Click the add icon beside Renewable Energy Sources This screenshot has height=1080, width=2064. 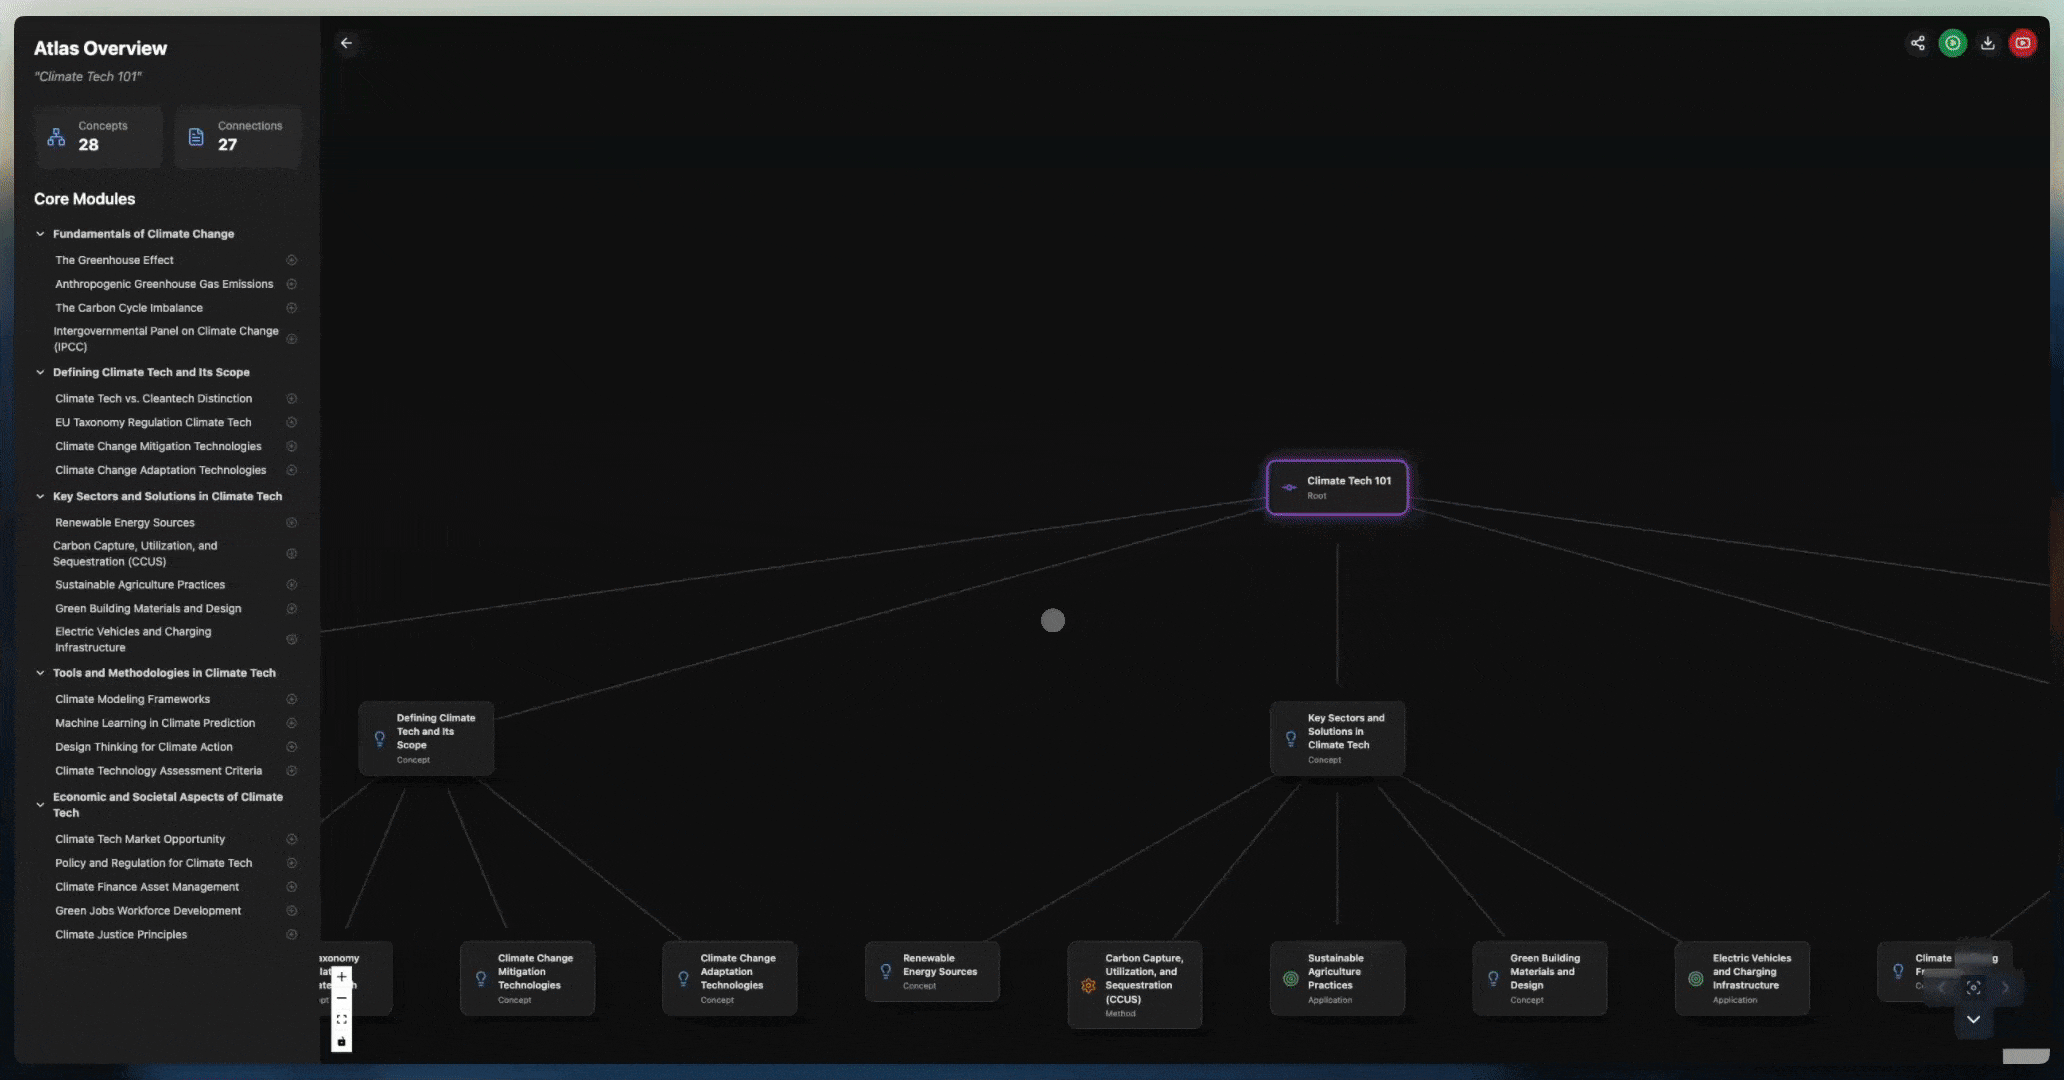click(292, 523)
